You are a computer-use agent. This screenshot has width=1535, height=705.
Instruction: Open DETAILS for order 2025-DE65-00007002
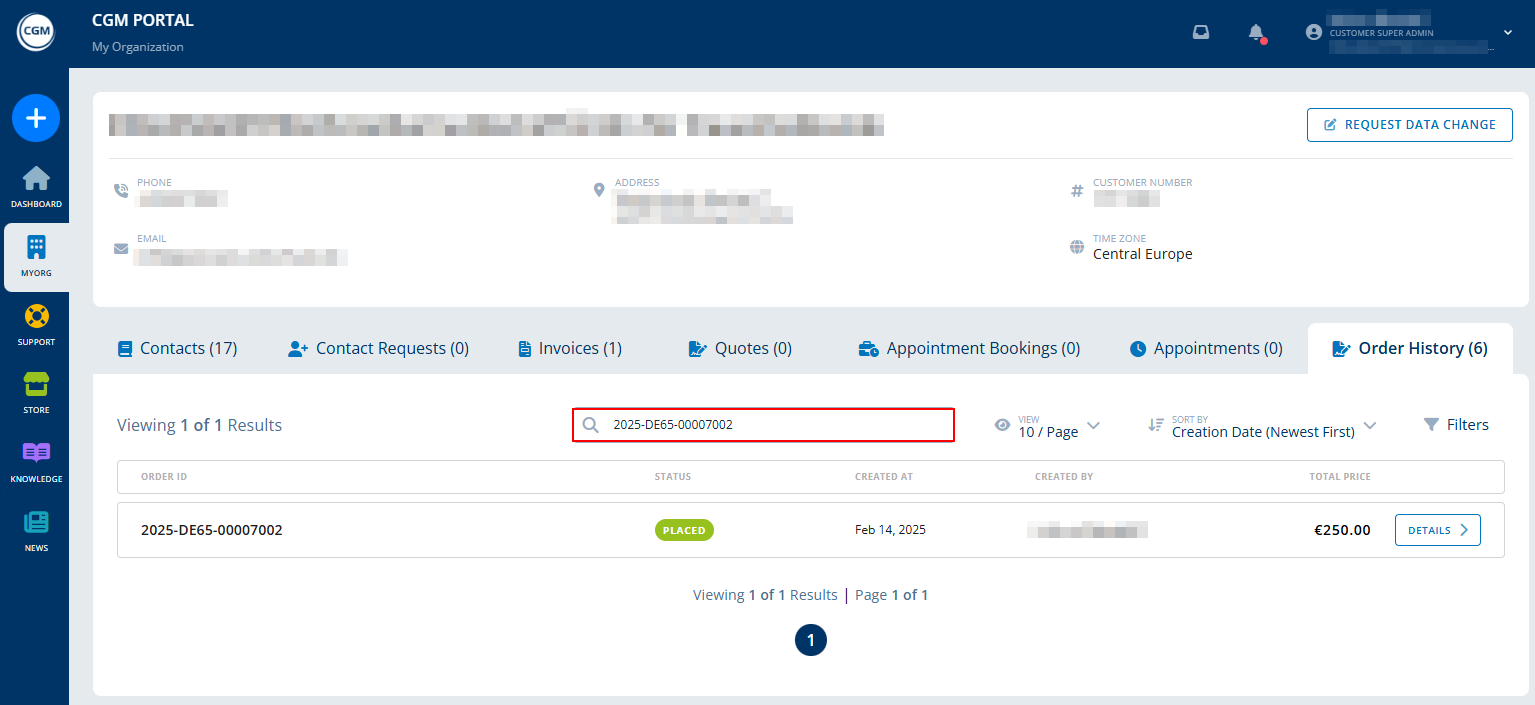point(1437,529)
